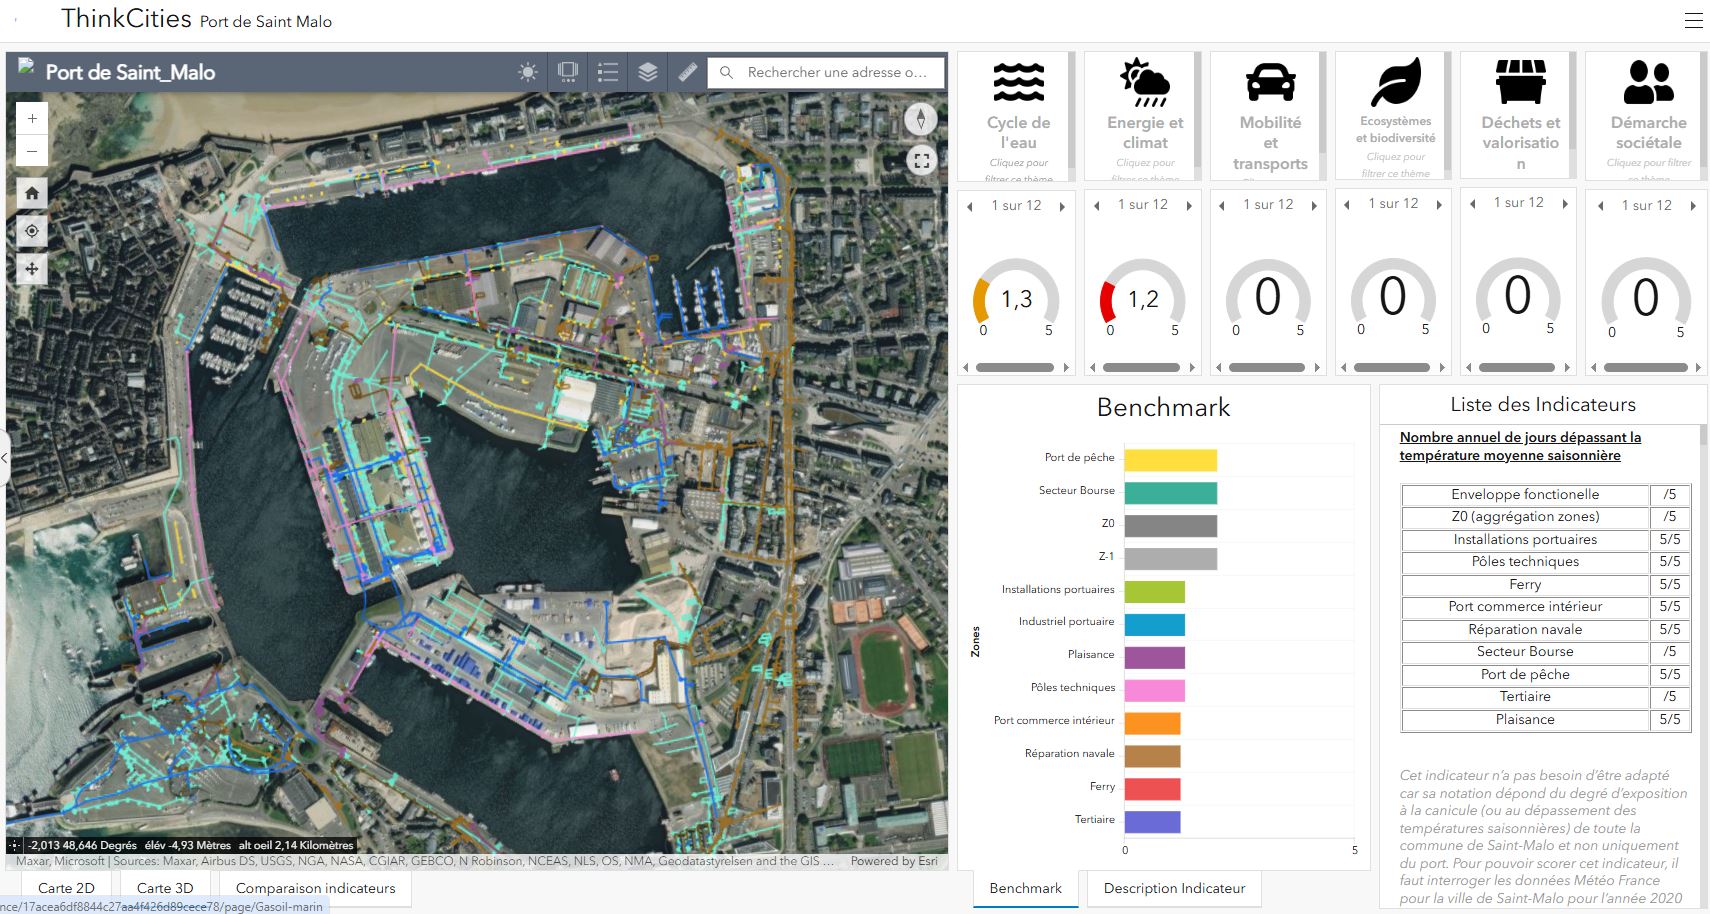1710x914 pixels.
Task: Switch to the Carte 3D tab
Action: click(163, 887)
